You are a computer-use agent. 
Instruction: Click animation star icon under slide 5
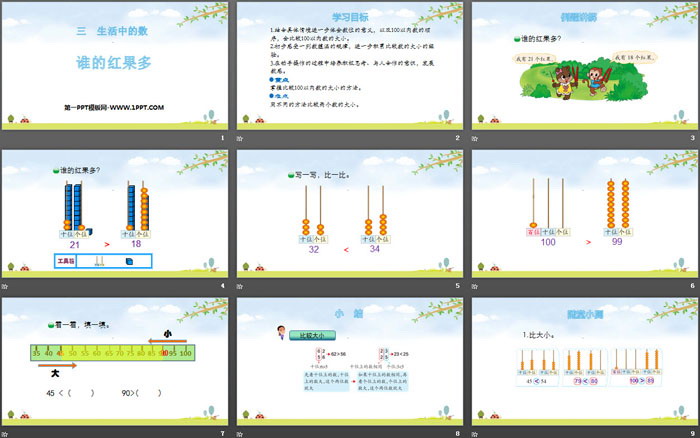coord(240,286)
